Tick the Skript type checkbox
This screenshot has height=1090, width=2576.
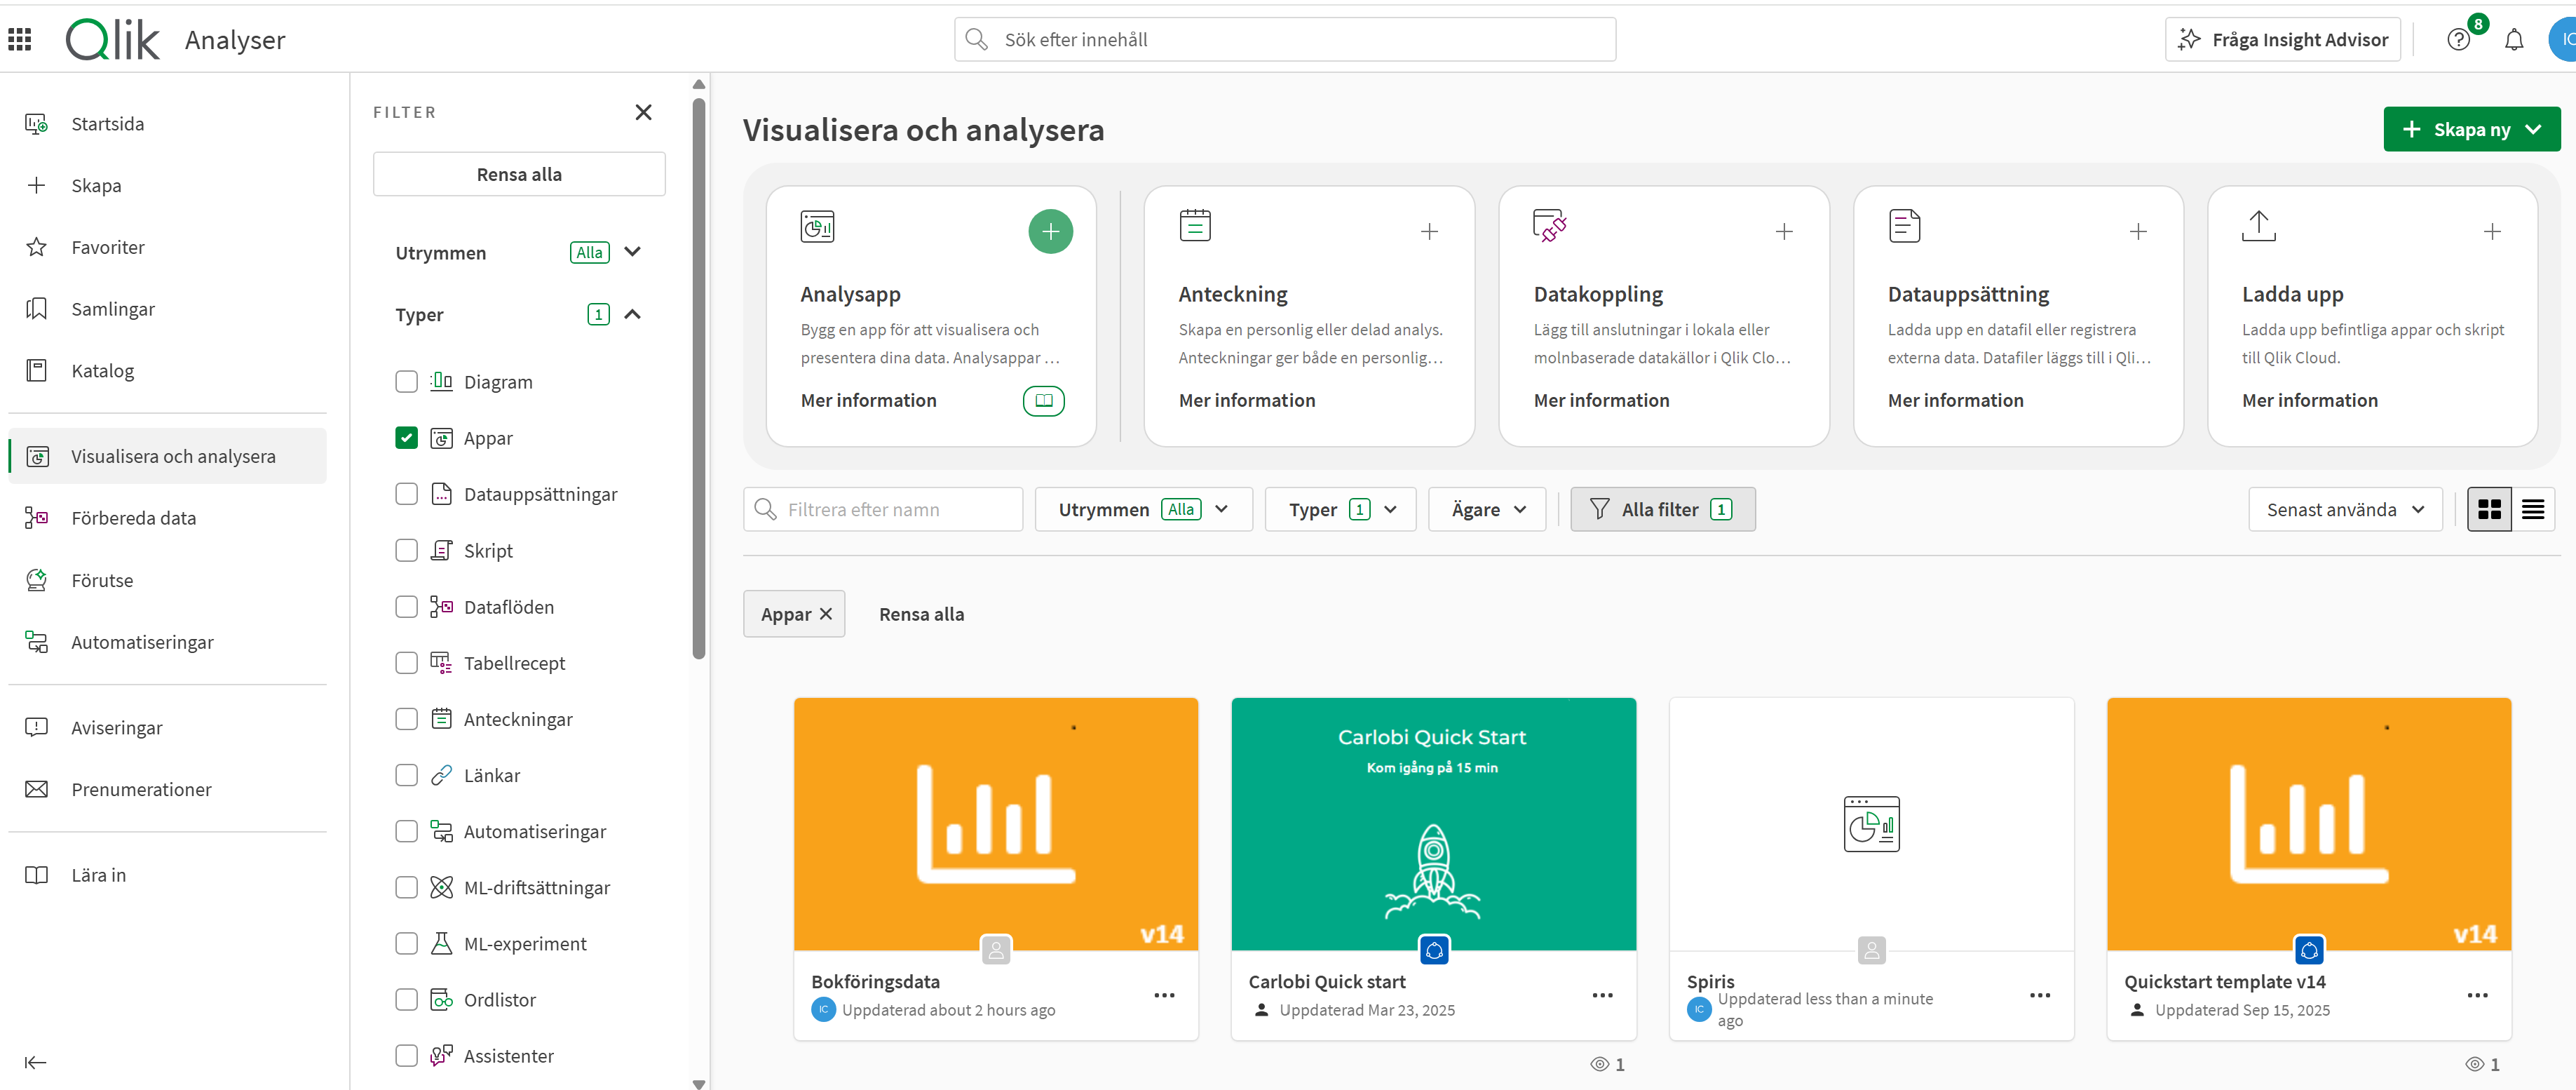coord(406,551)
